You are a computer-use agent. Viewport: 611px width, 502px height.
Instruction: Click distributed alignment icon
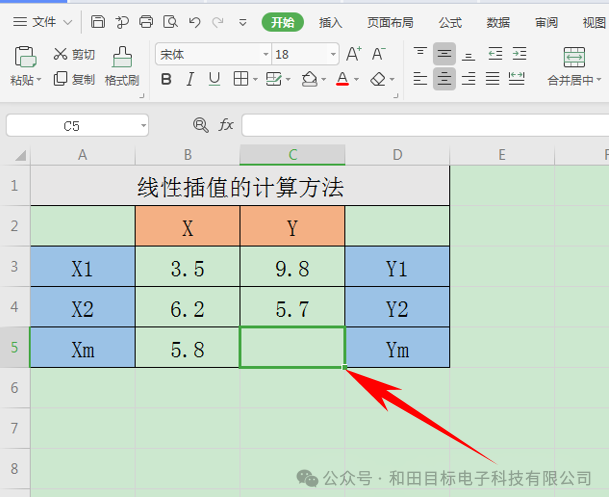pyautogui.click(x=517, y=79)
